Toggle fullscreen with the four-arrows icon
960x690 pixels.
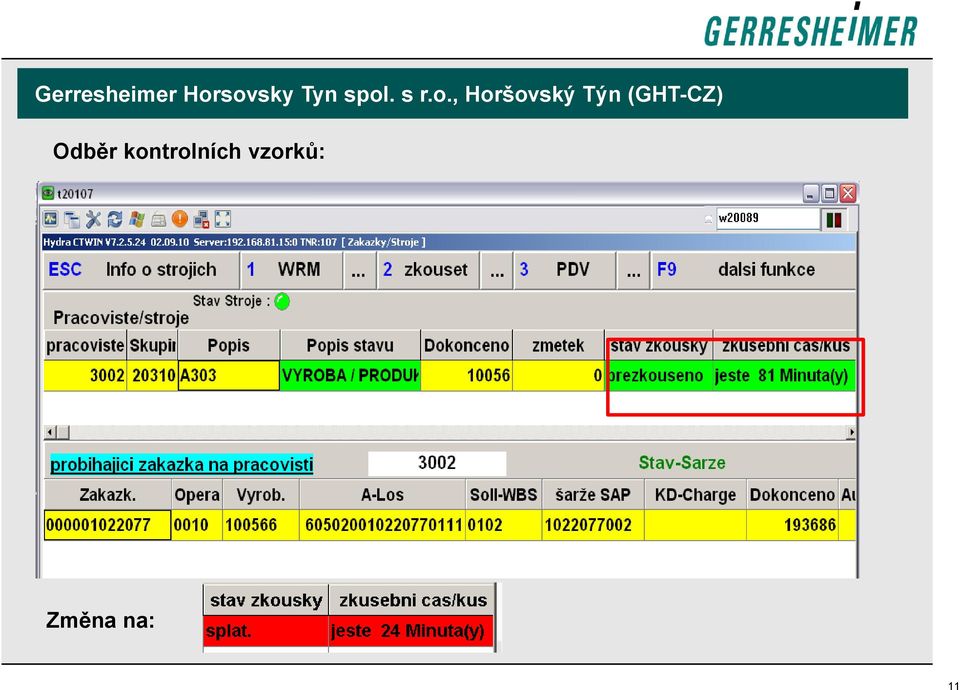[x=223, y=219]
